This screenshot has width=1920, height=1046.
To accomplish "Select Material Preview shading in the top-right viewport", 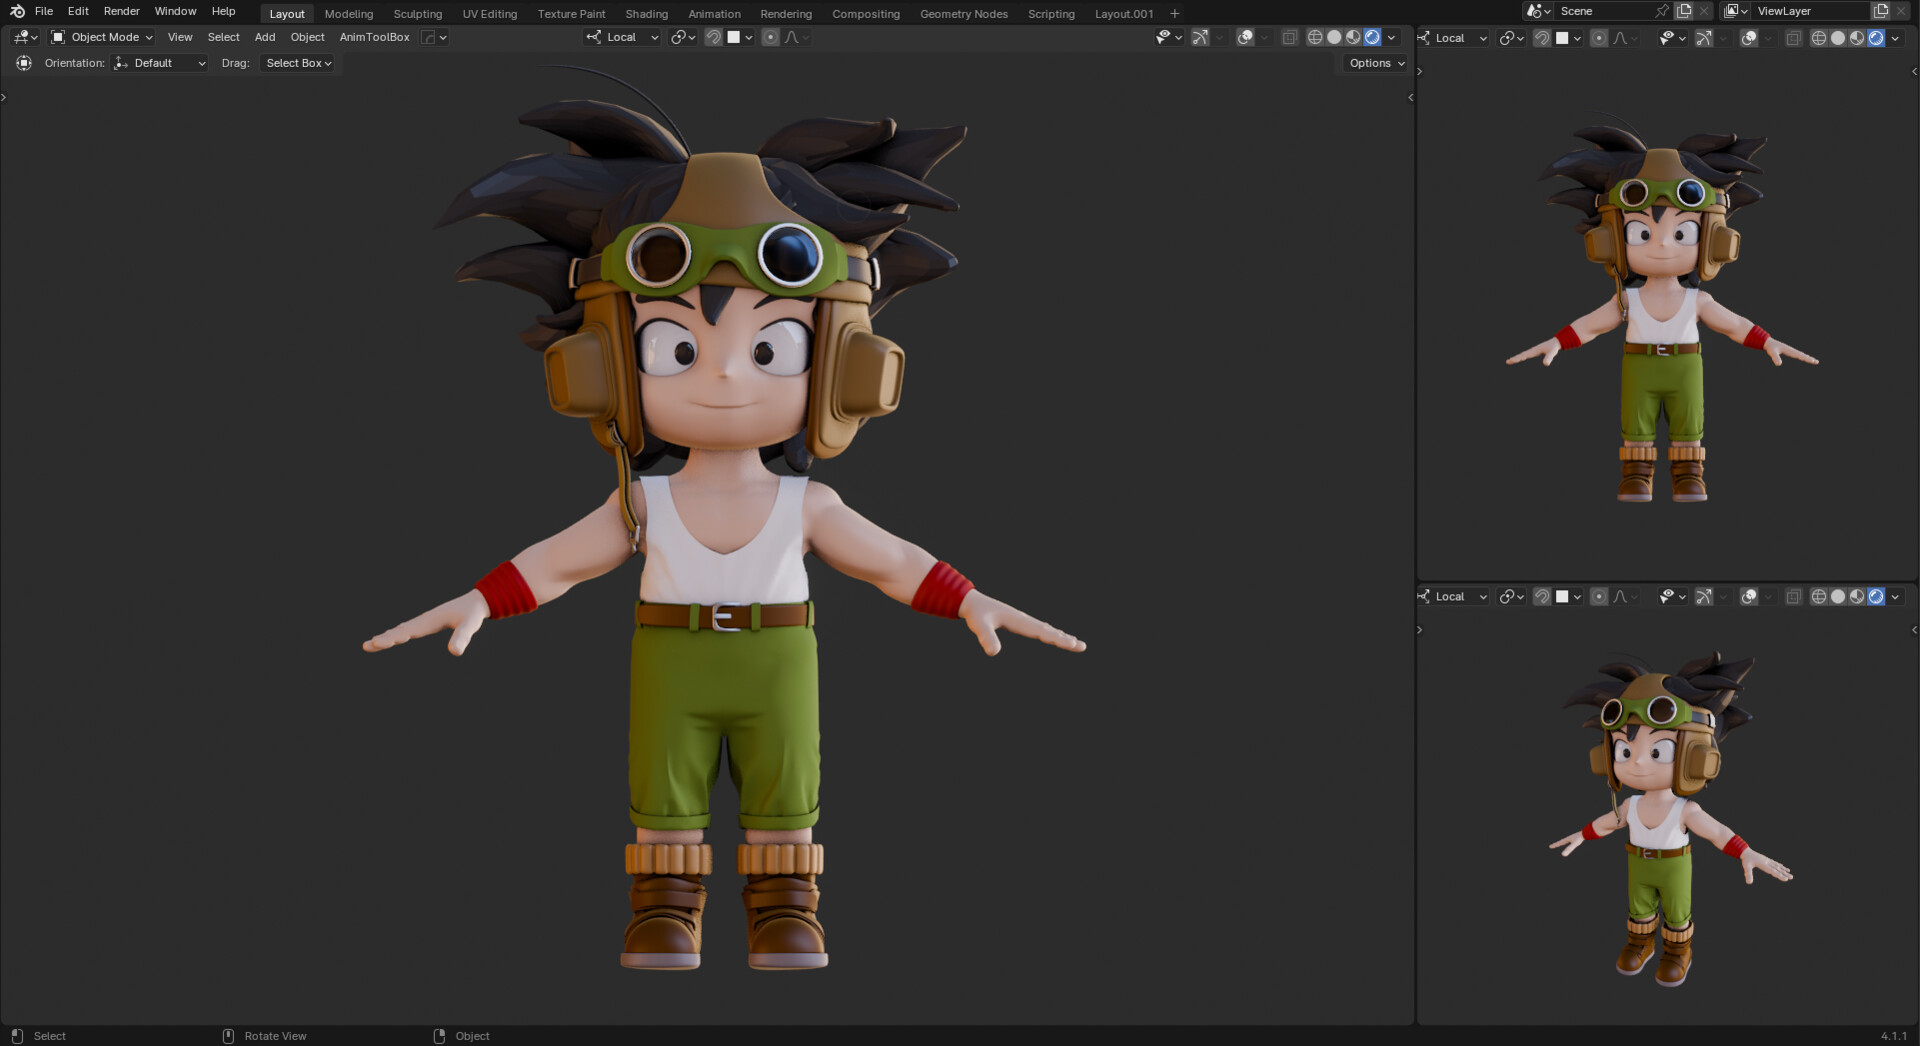I will [1857, 37].
